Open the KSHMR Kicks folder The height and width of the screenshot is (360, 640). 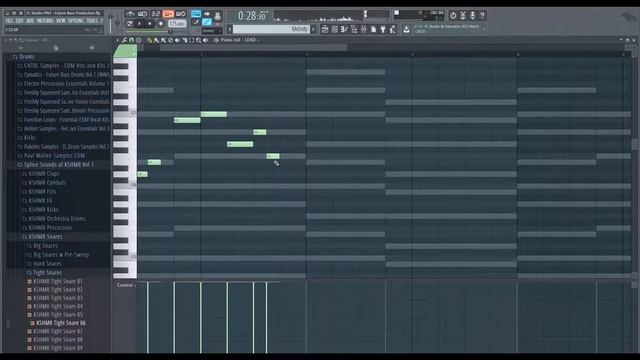pyautogui.click(x=42, y=209)
